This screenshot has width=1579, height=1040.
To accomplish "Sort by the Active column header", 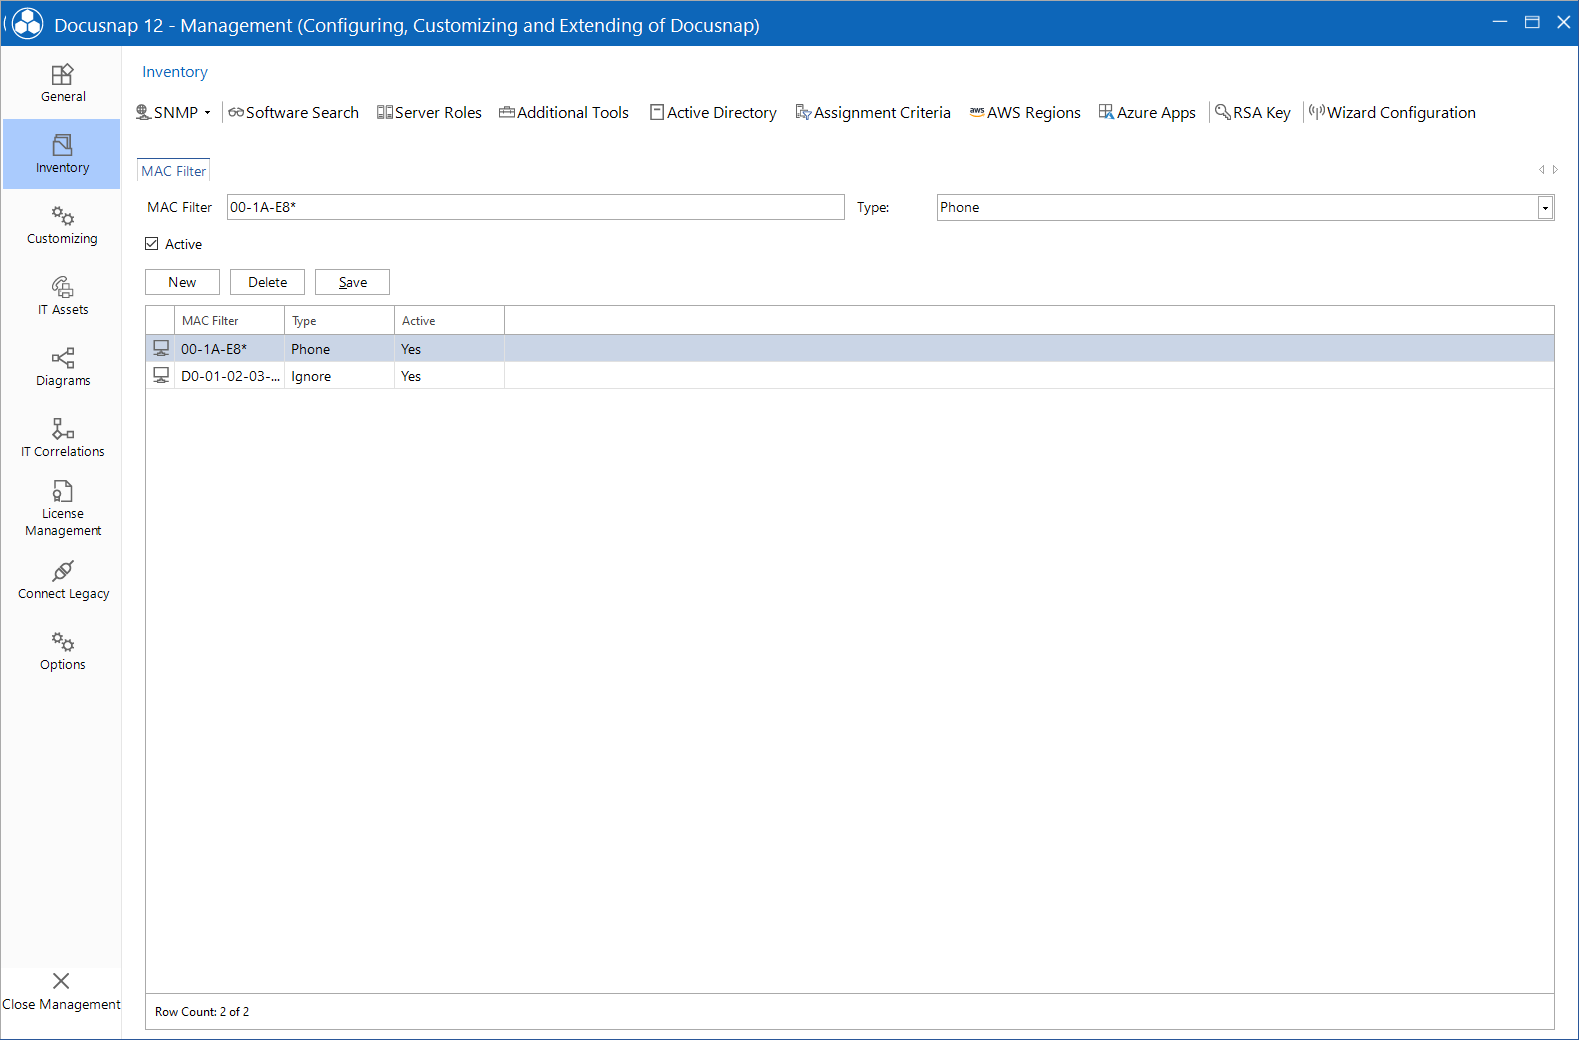I will tap(449, 320).
